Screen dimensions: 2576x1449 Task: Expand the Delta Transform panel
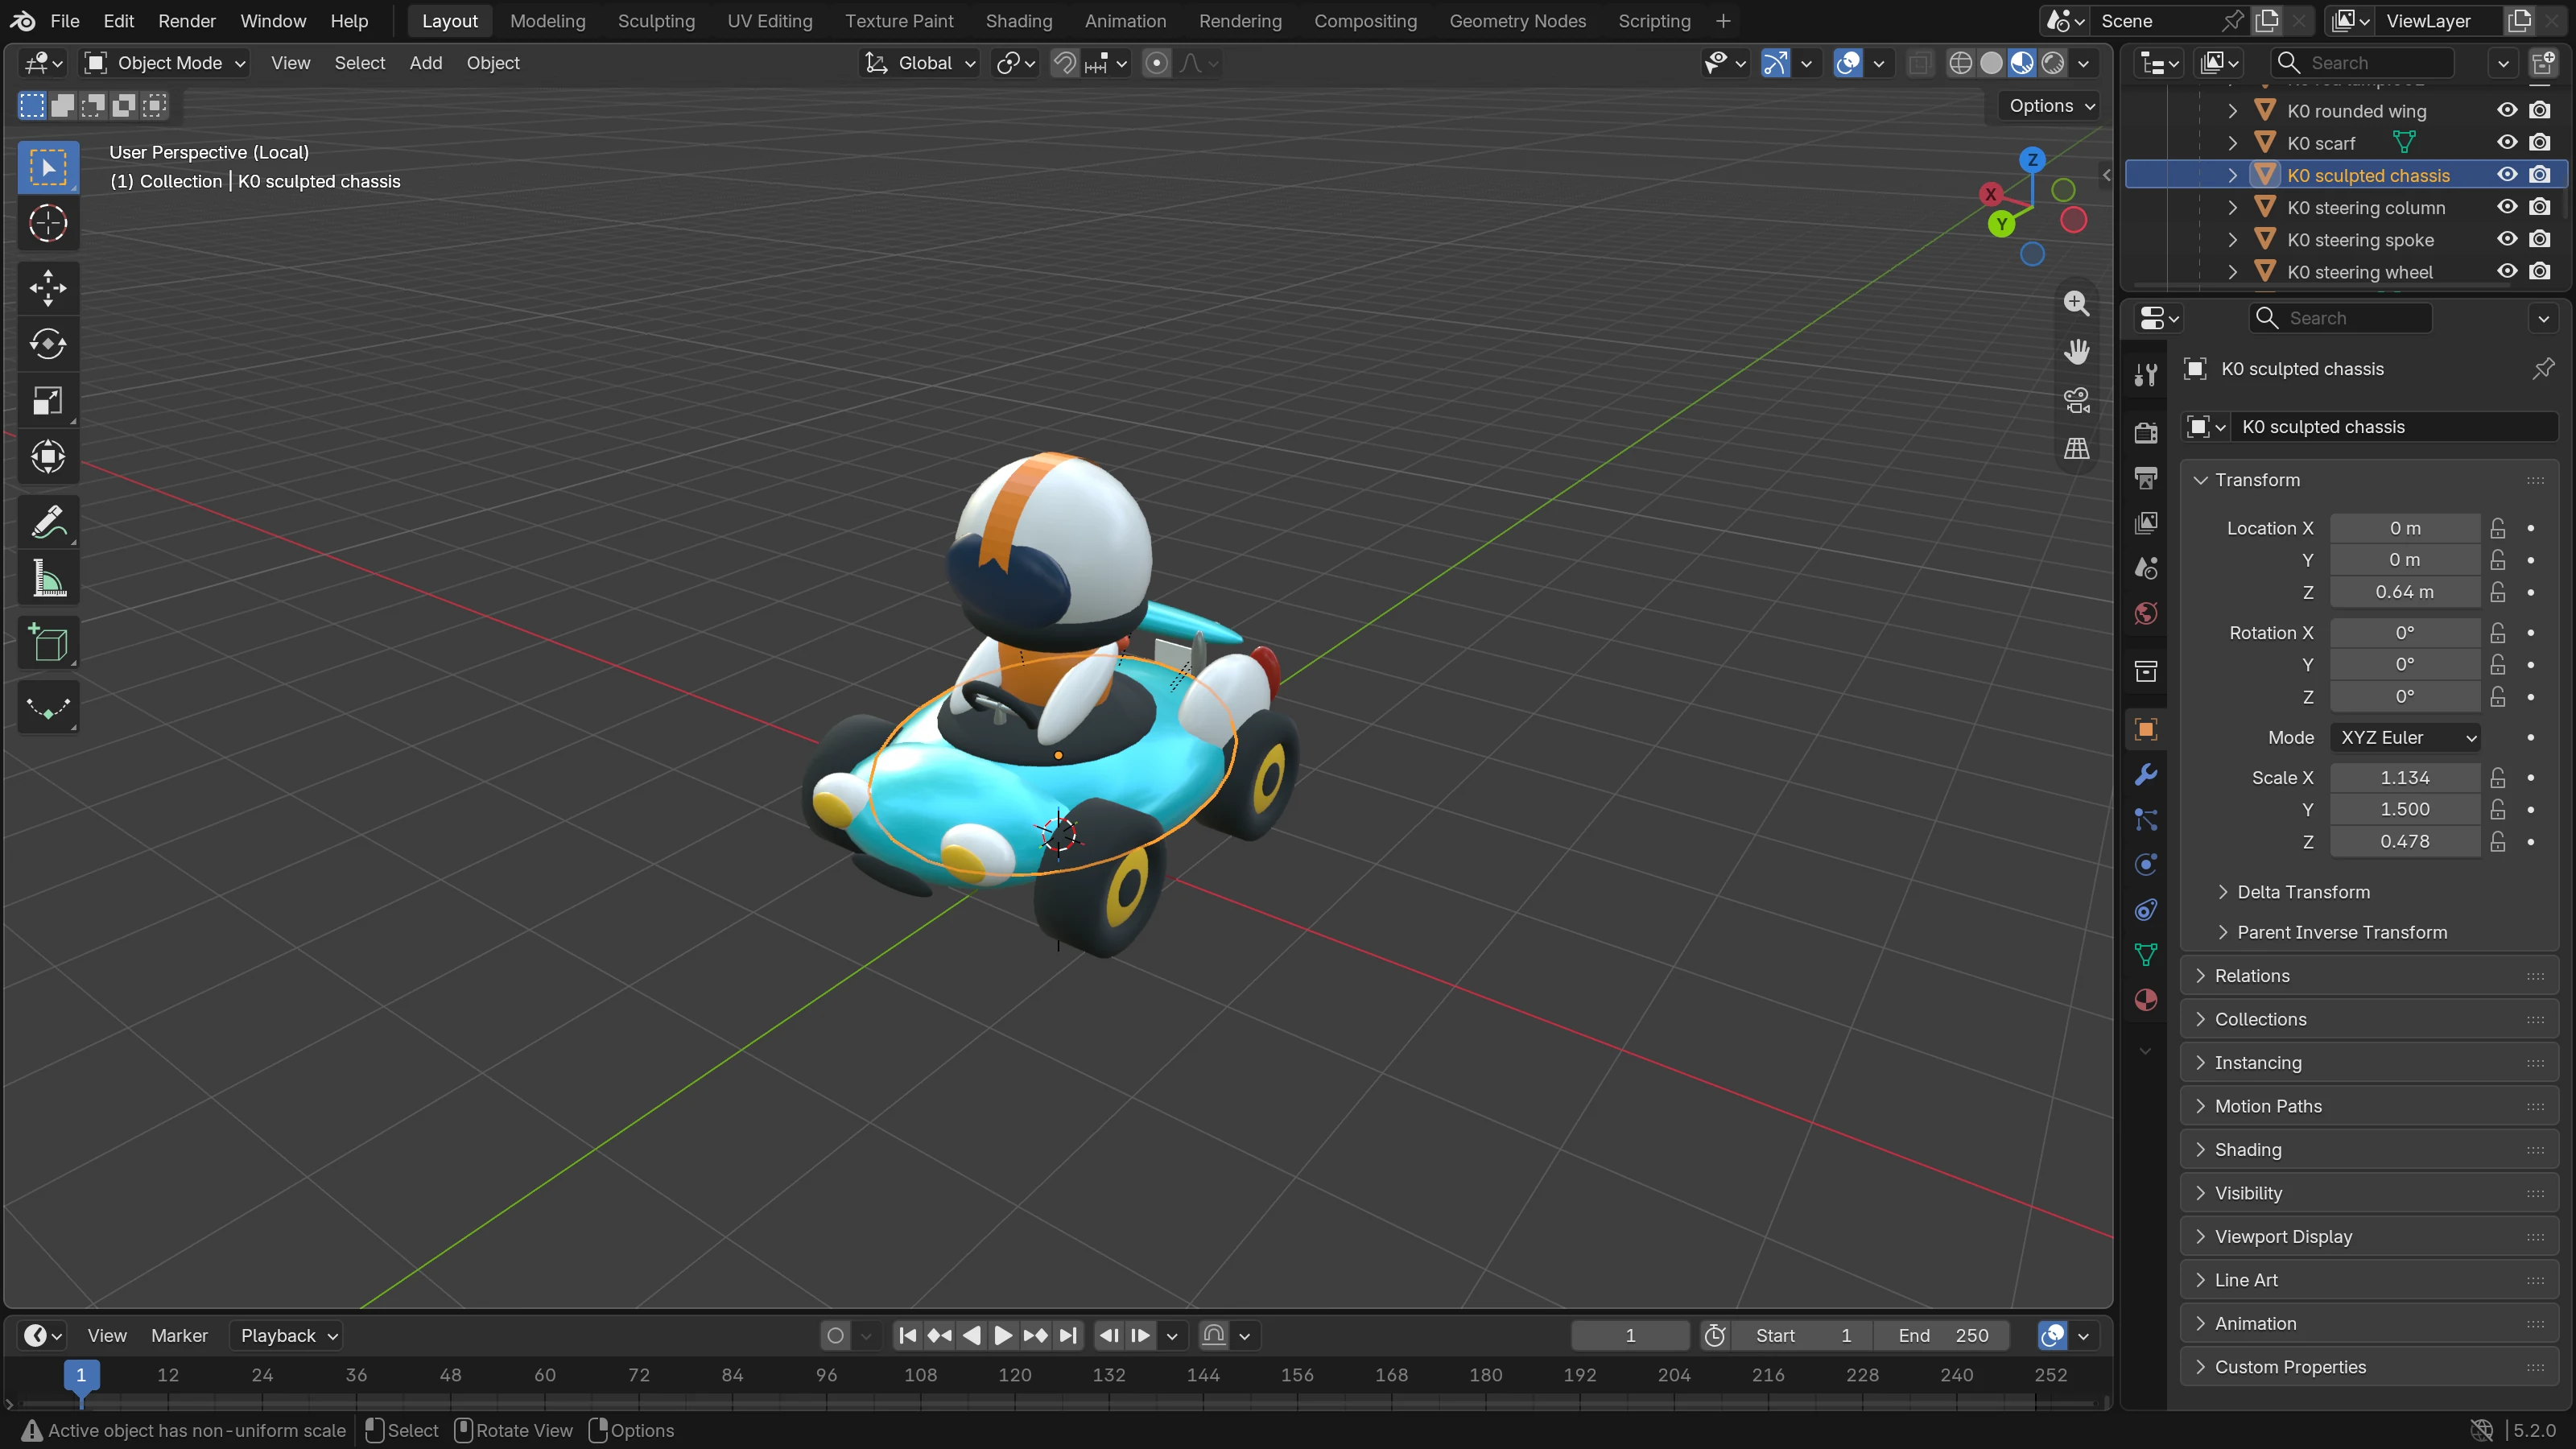2303,892
